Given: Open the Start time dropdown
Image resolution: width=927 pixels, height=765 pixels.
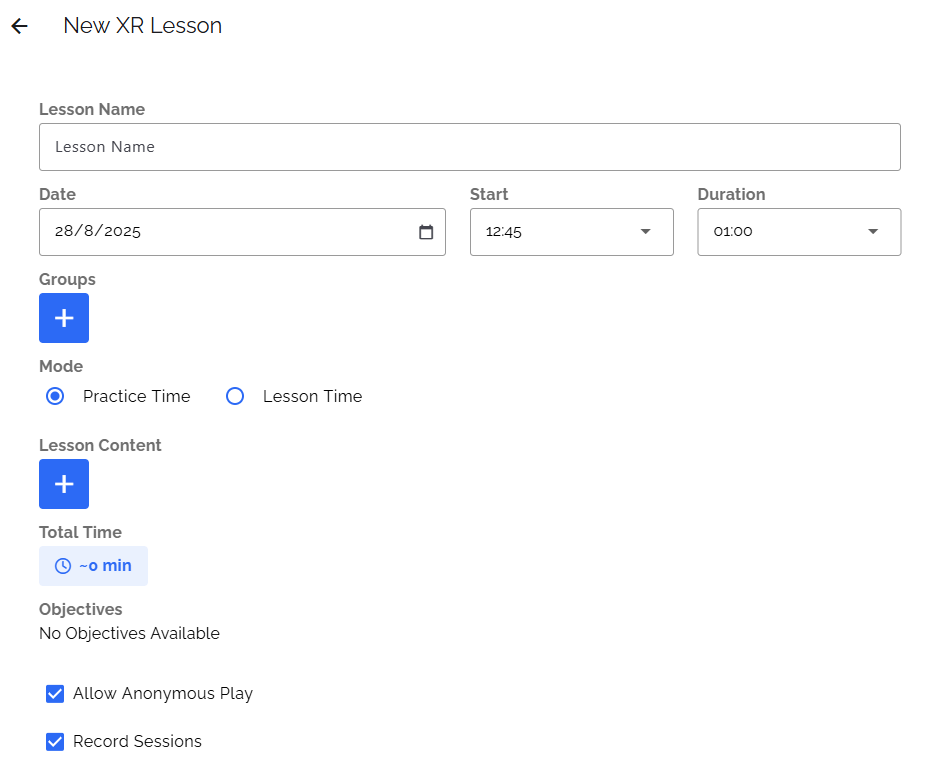Looking at the screenshot, I should [x=572, y=232].
